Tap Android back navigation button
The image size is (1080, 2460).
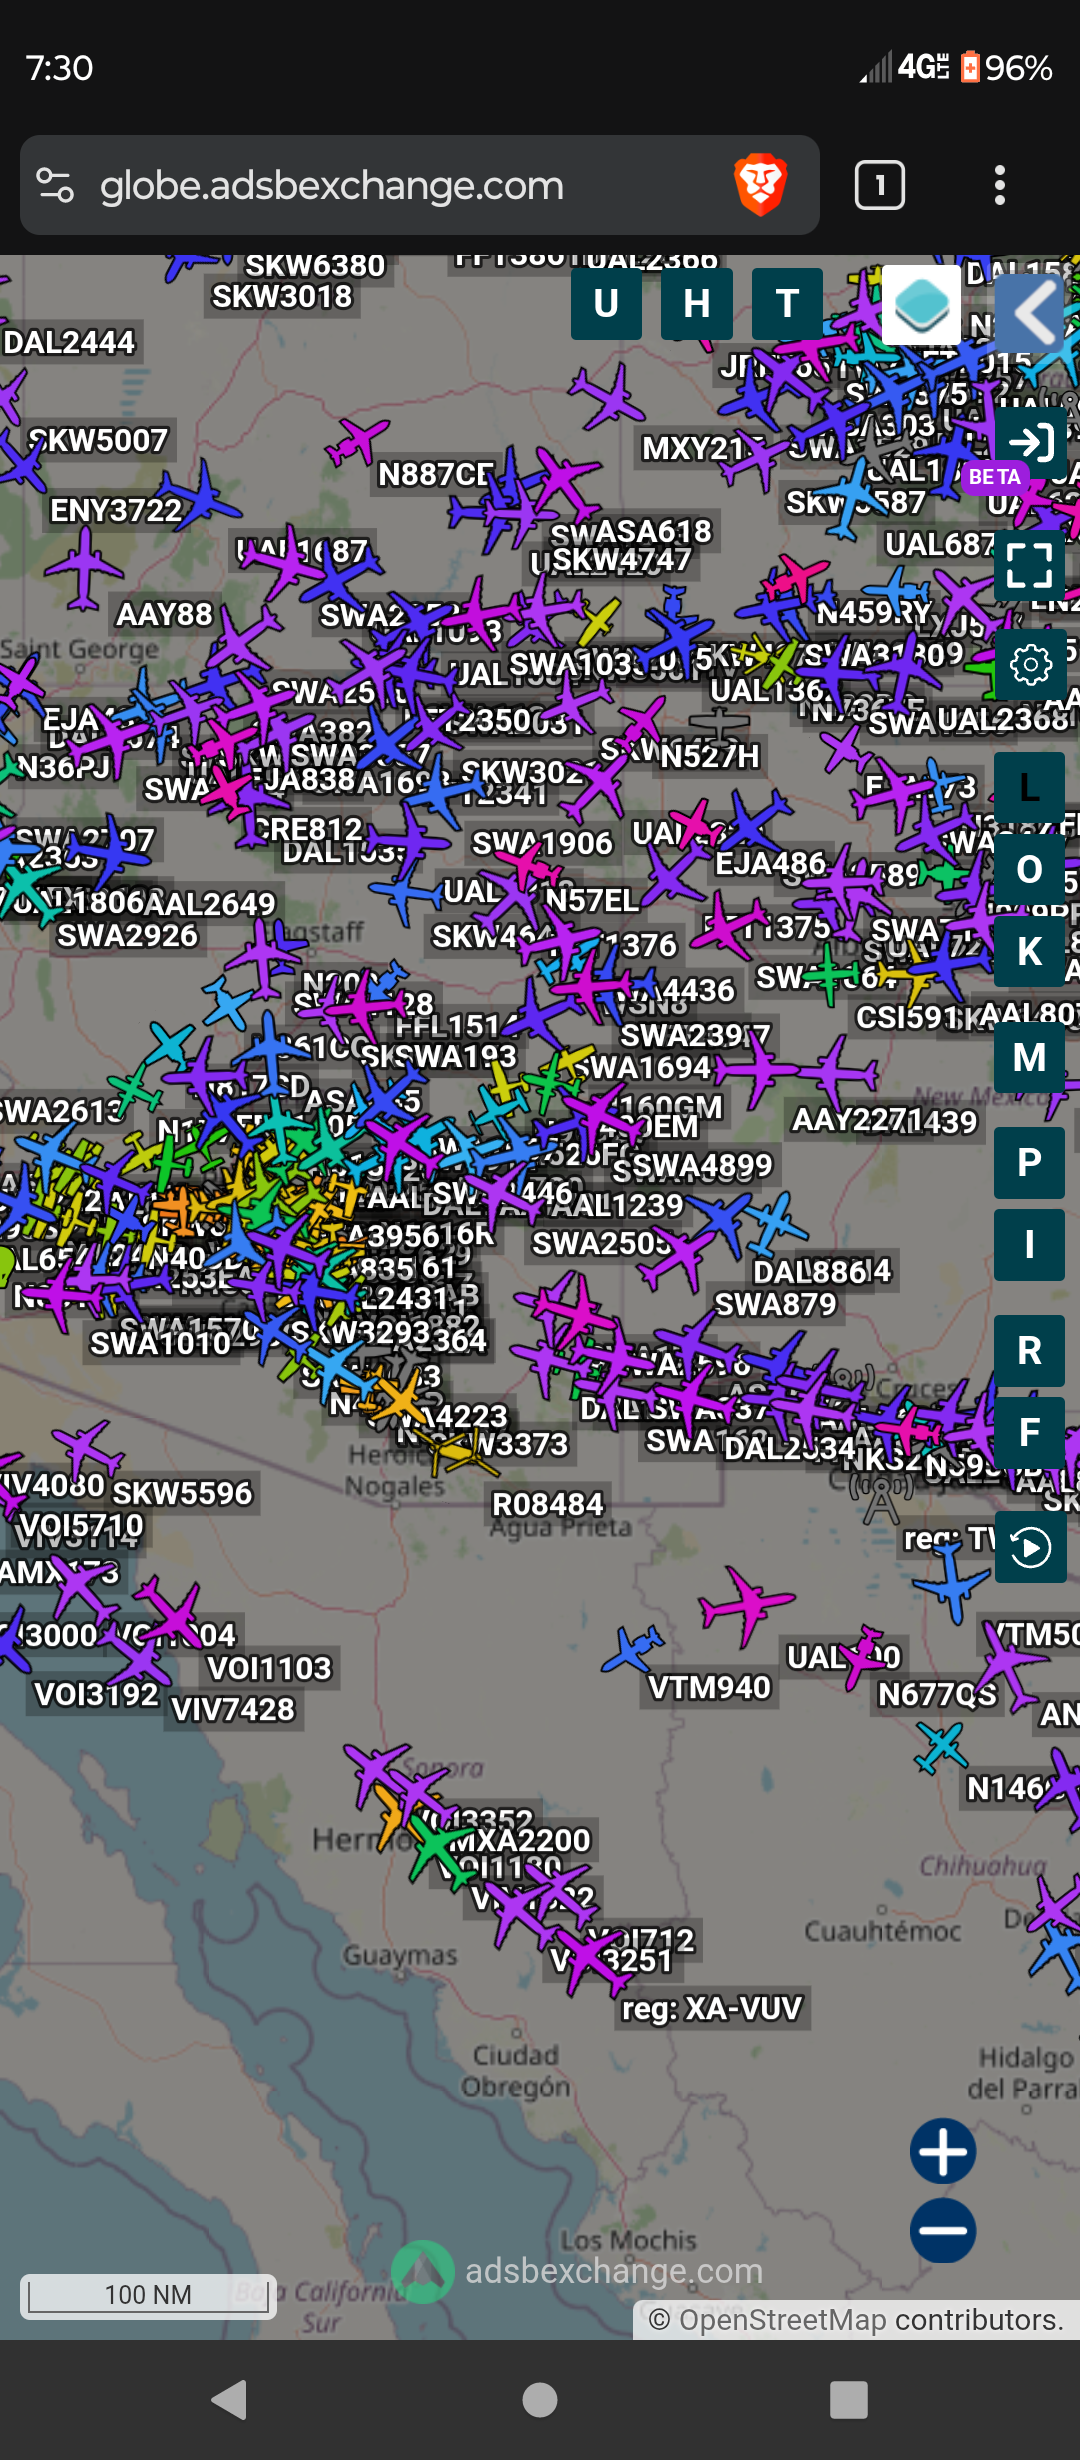point(230,2399)
